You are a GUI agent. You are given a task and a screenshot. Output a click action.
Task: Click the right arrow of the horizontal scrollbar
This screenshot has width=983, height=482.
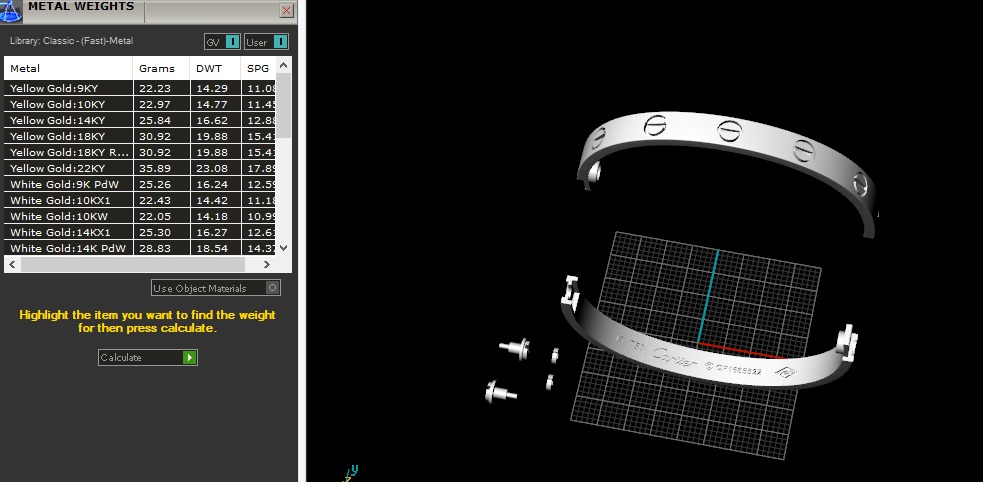click(x=266, y=265)
